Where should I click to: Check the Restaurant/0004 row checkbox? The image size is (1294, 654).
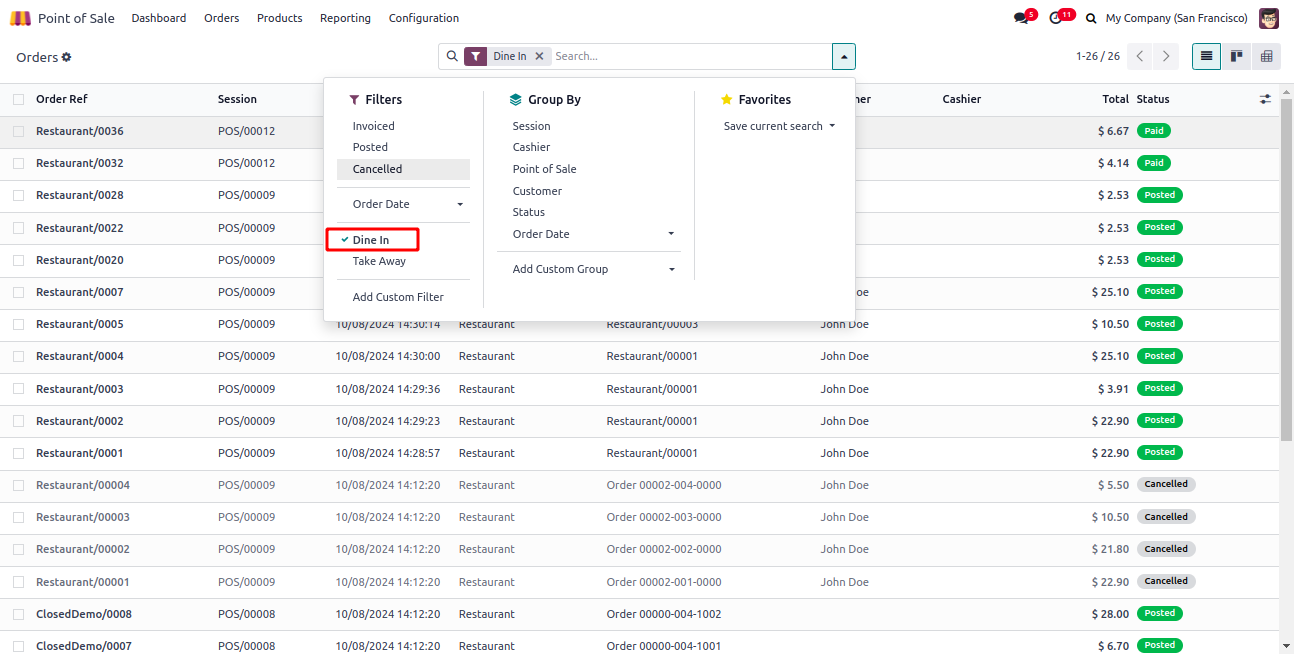[18, 356]
